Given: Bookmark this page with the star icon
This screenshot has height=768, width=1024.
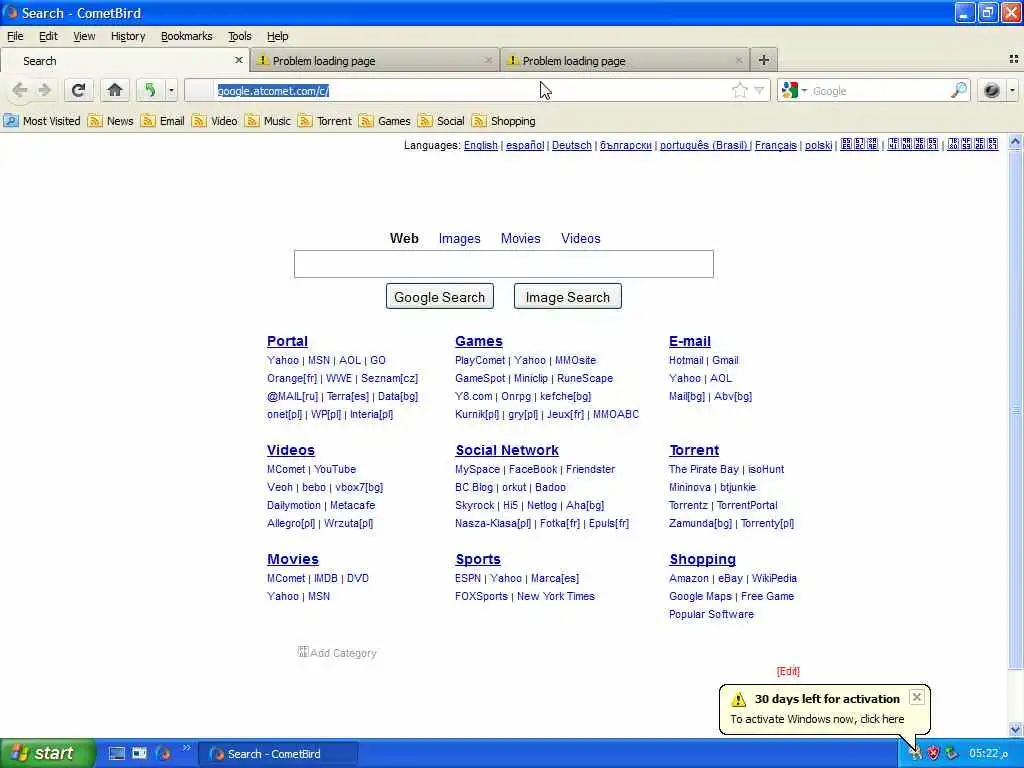Looking at the screenshot, I should pyautogui.click(x=739, y=90).
